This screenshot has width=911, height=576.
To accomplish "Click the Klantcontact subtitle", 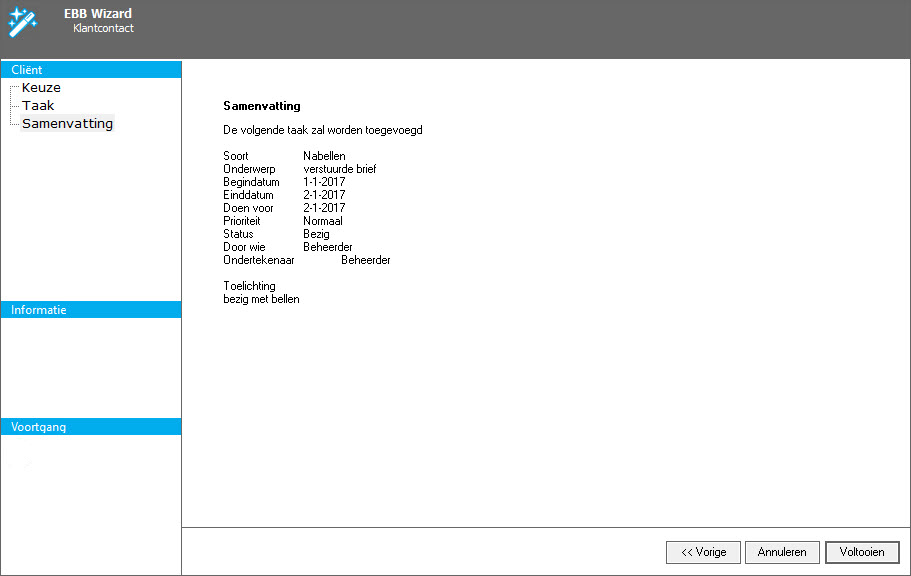I will [x=103, y=29].
